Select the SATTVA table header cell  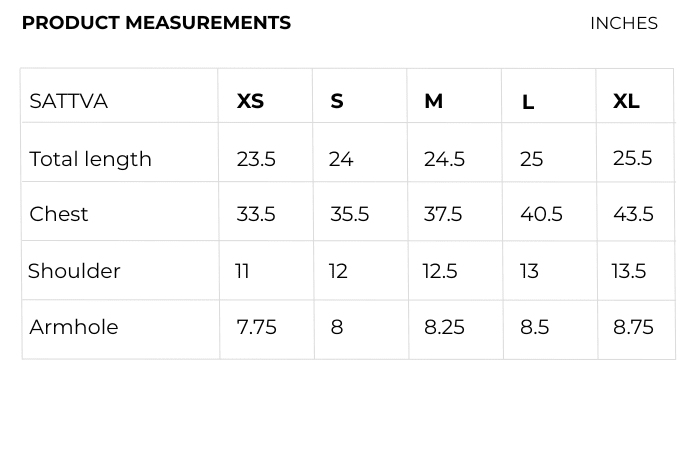68,101
